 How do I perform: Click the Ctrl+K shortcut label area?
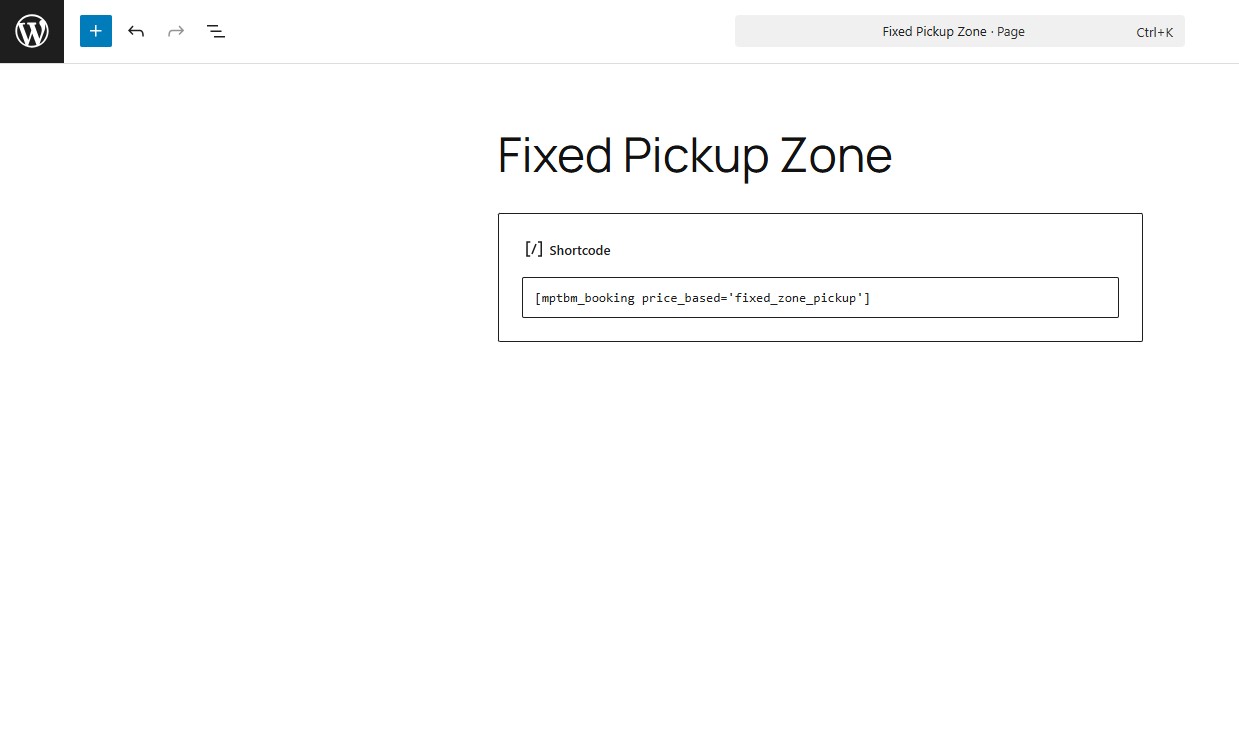click(x=1154, y=31)
